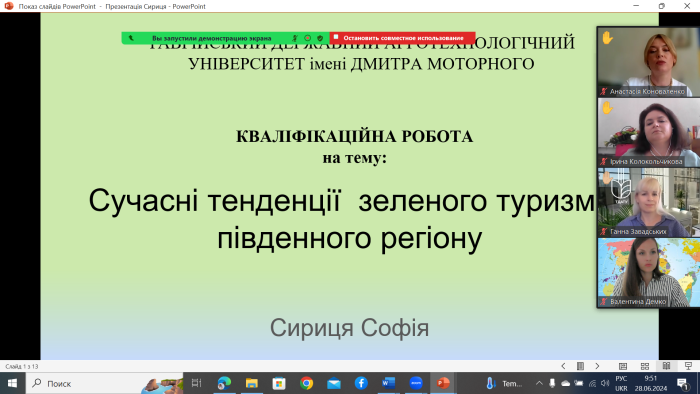Click the phone icon in the Zoom sharing bar
Viewport: 700px width, 394px height.
click(x=131, y=38)
